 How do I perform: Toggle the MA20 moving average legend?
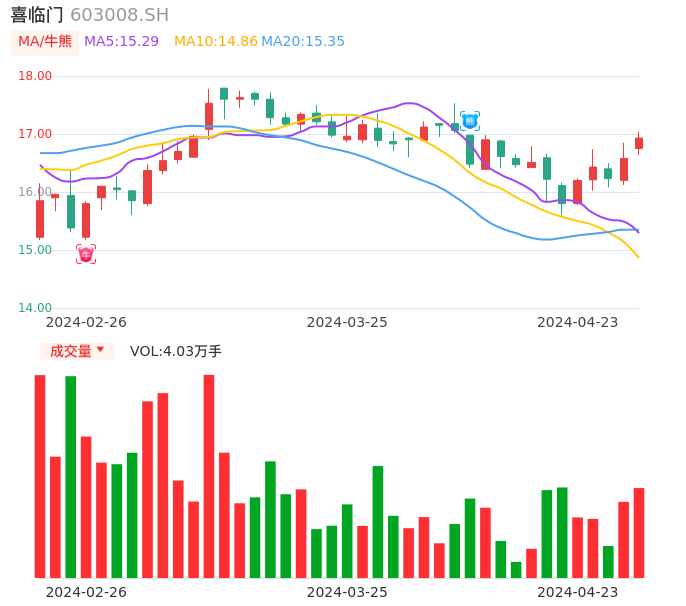(303, 42)
